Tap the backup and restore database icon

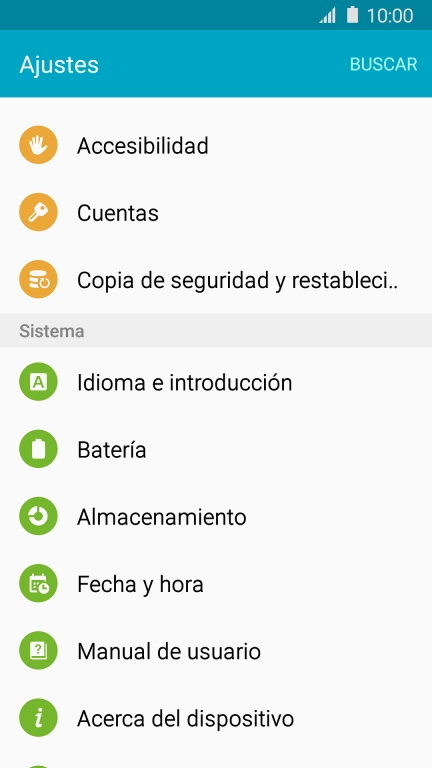pyautogui.click(x=38, y=280)
